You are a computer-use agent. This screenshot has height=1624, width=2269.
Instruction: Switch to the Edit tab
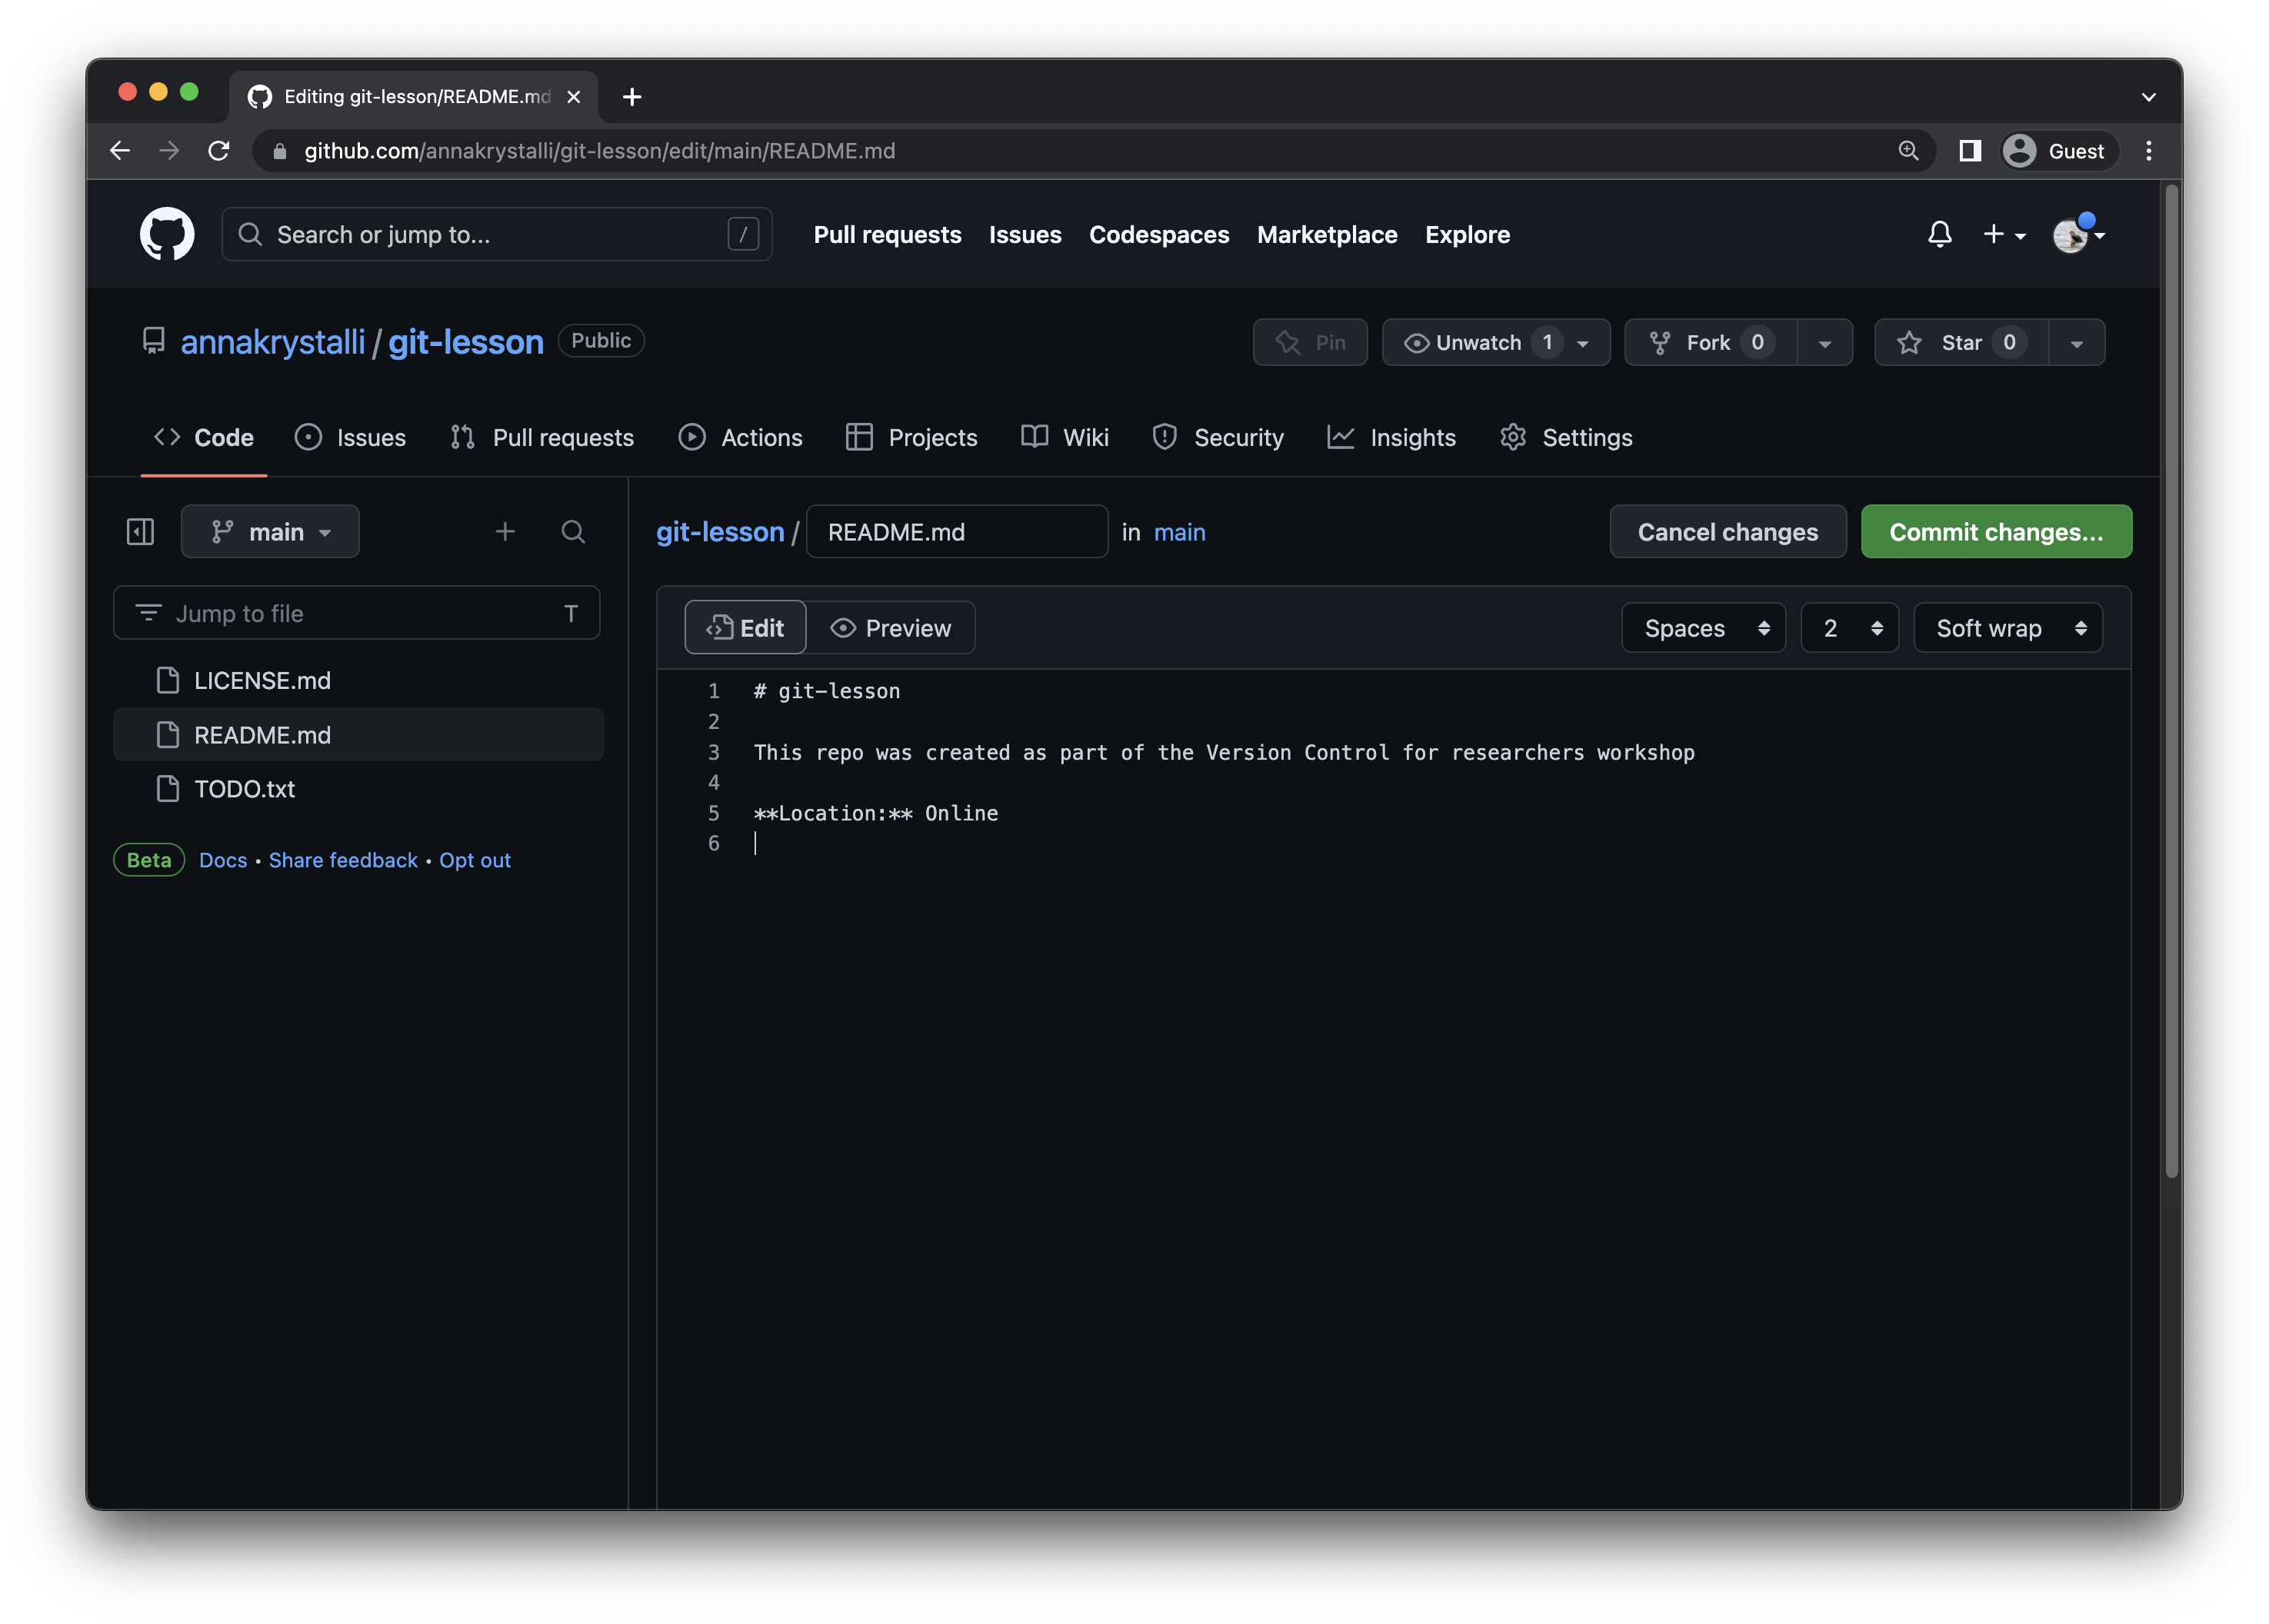tap(744, 627)
